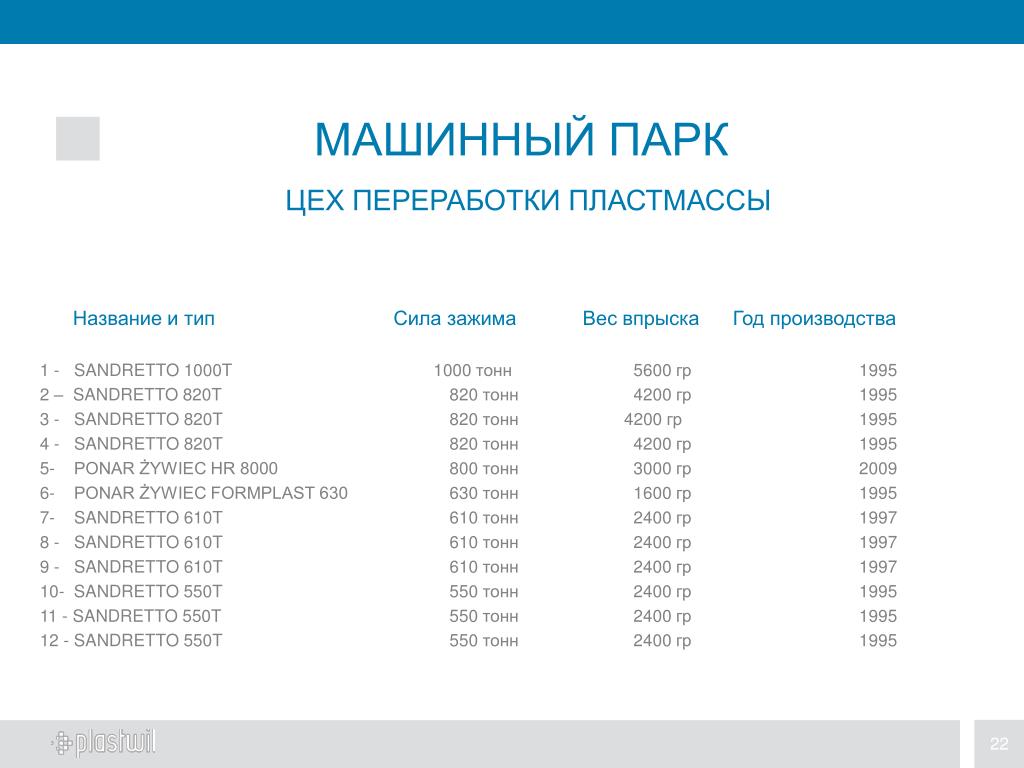Click 610 тонн in row 9
The height and width of the screenshot is (768, 1024).
[484, 567]
